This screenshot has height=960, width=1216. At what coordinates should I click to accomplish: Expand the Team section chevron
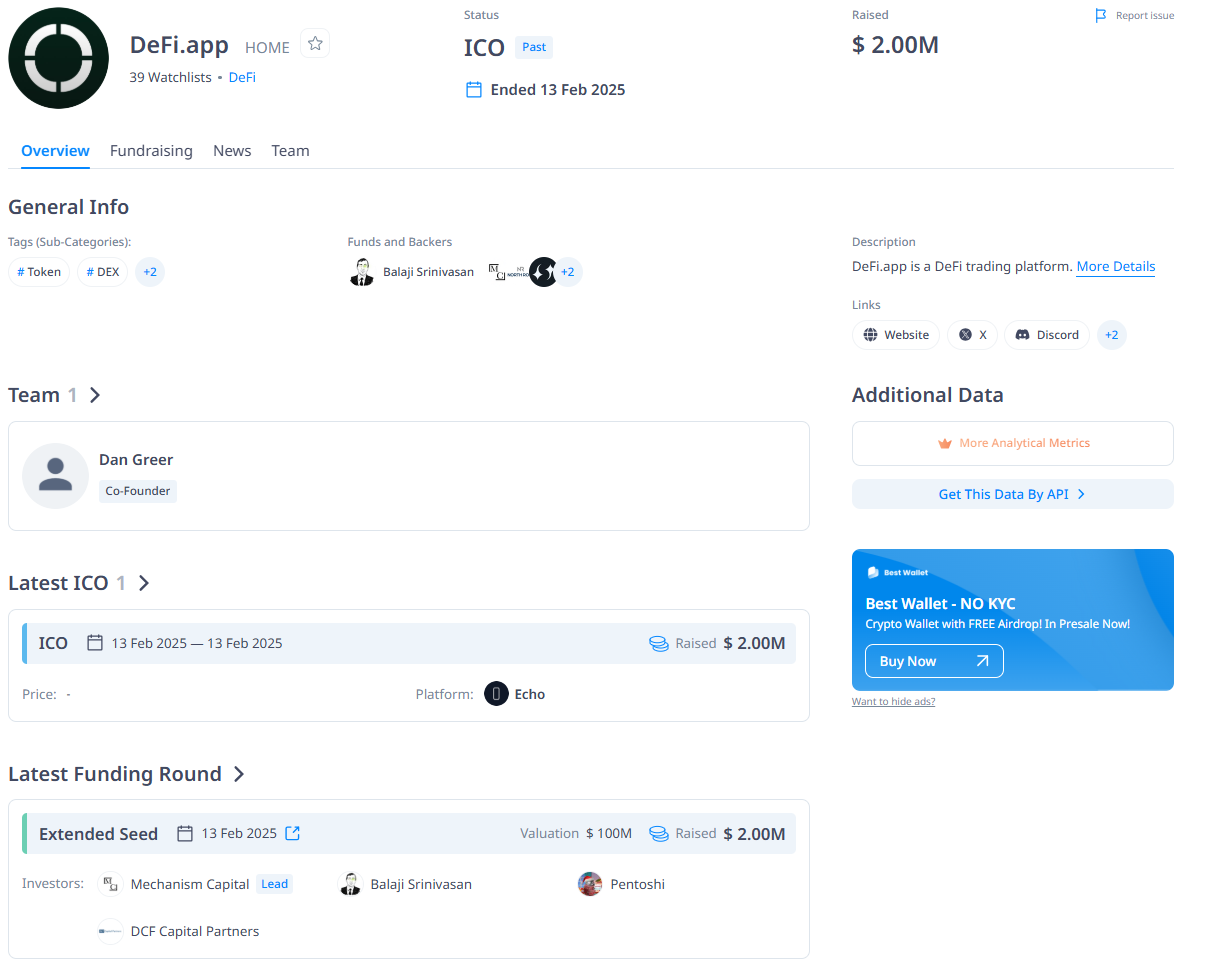point(95,395)
